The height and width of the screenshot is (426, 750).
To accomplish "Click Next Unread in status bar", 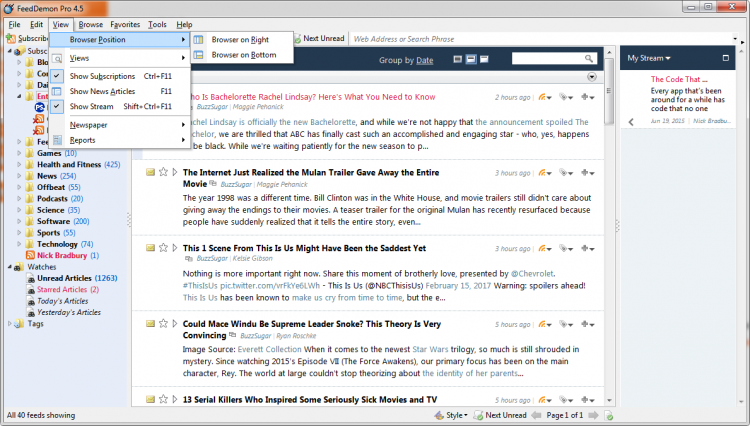I will coord(500,415).
